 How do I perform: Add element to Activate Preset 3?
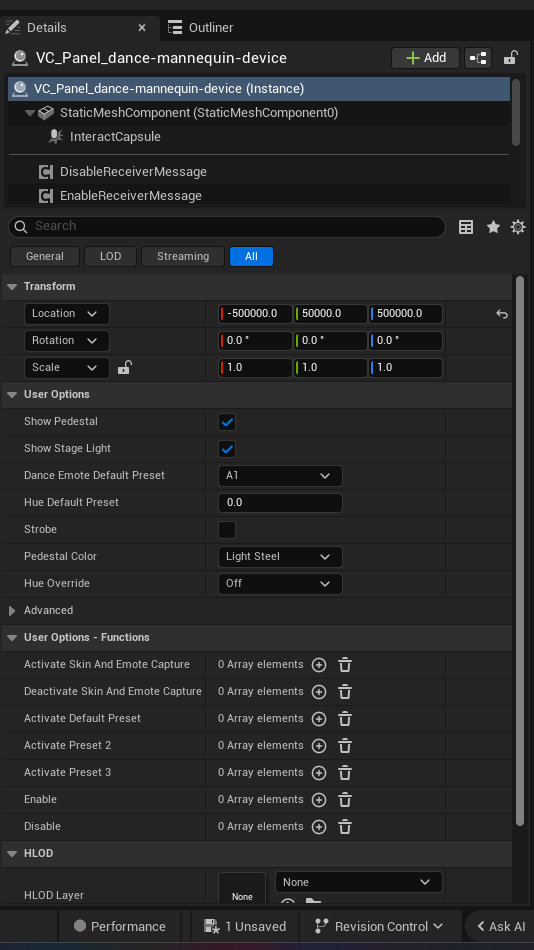pos(319,773)
